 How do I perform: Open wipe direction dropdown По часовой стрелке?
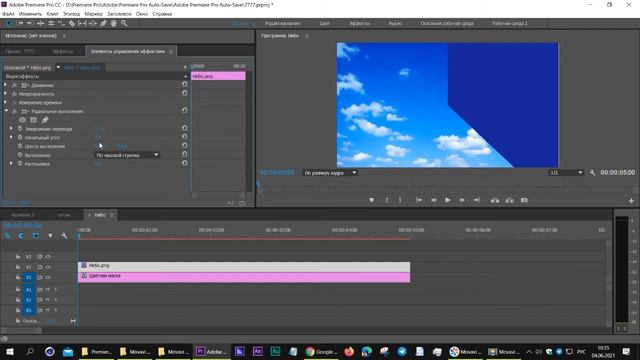coord(127,155)
